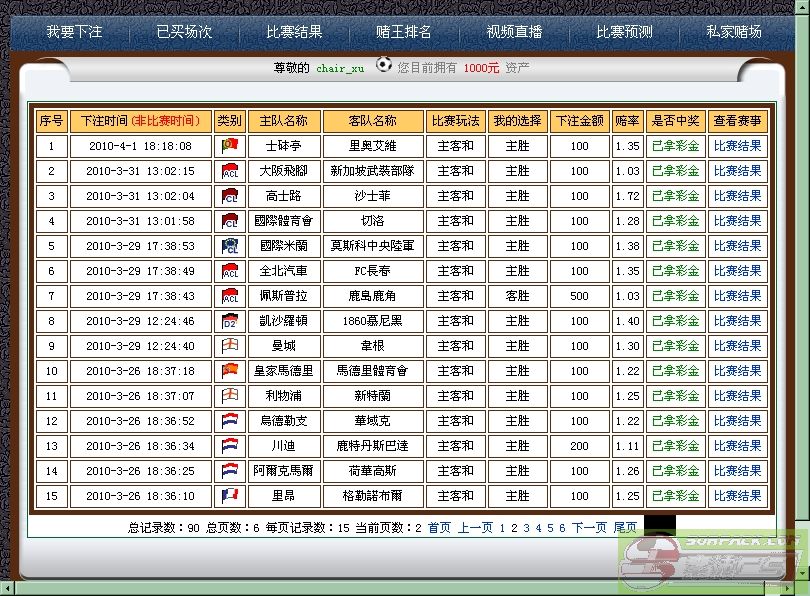This screenshot has height=596, width=810.
Task: Click the ACL league icon for 大阪飛腳
Action: (x=230, y=171)
